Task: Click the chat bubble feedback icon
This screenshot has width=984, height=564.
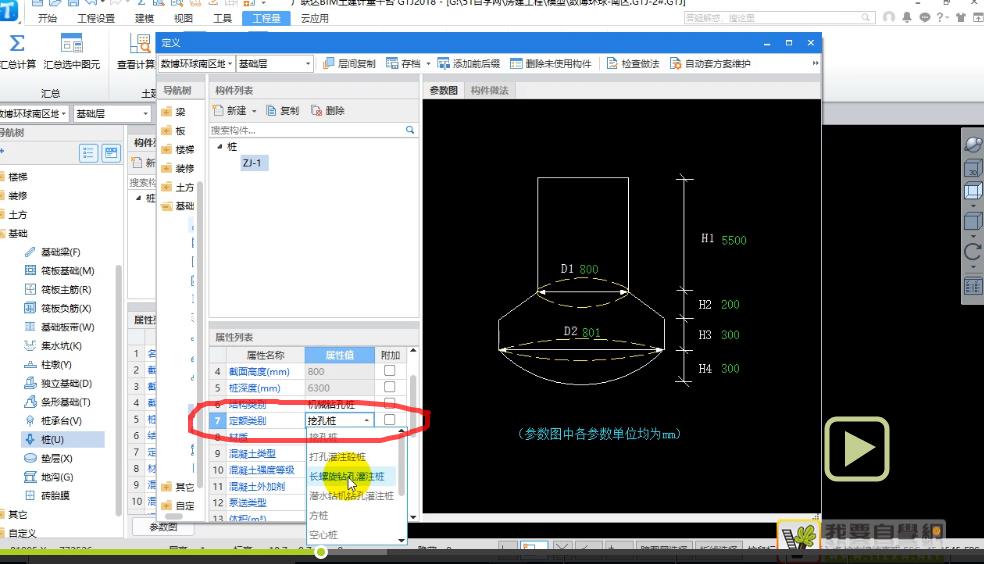Action: point(924,17)
